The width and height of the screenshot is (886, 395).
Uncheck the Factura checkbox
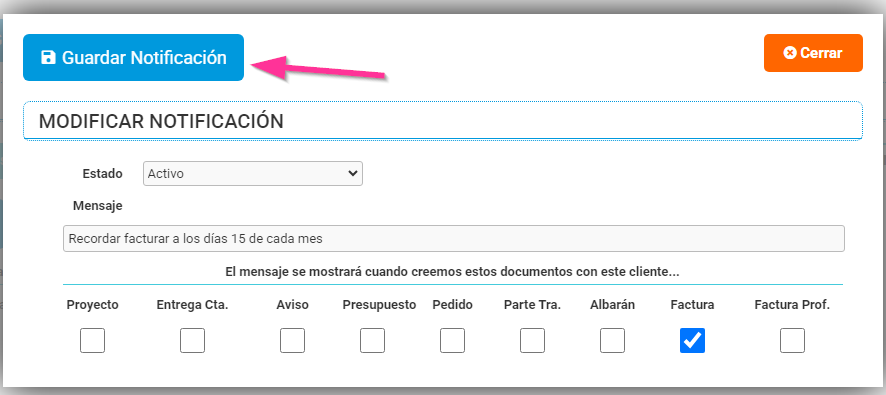click(692, 341)
